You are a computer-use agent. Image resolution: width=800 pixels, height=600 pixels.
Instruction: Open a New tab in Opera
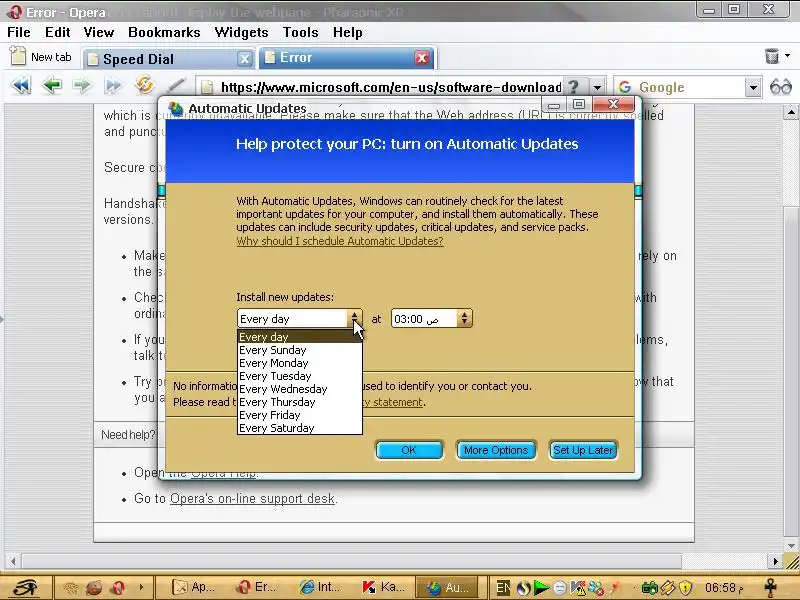tap(41, 57)
